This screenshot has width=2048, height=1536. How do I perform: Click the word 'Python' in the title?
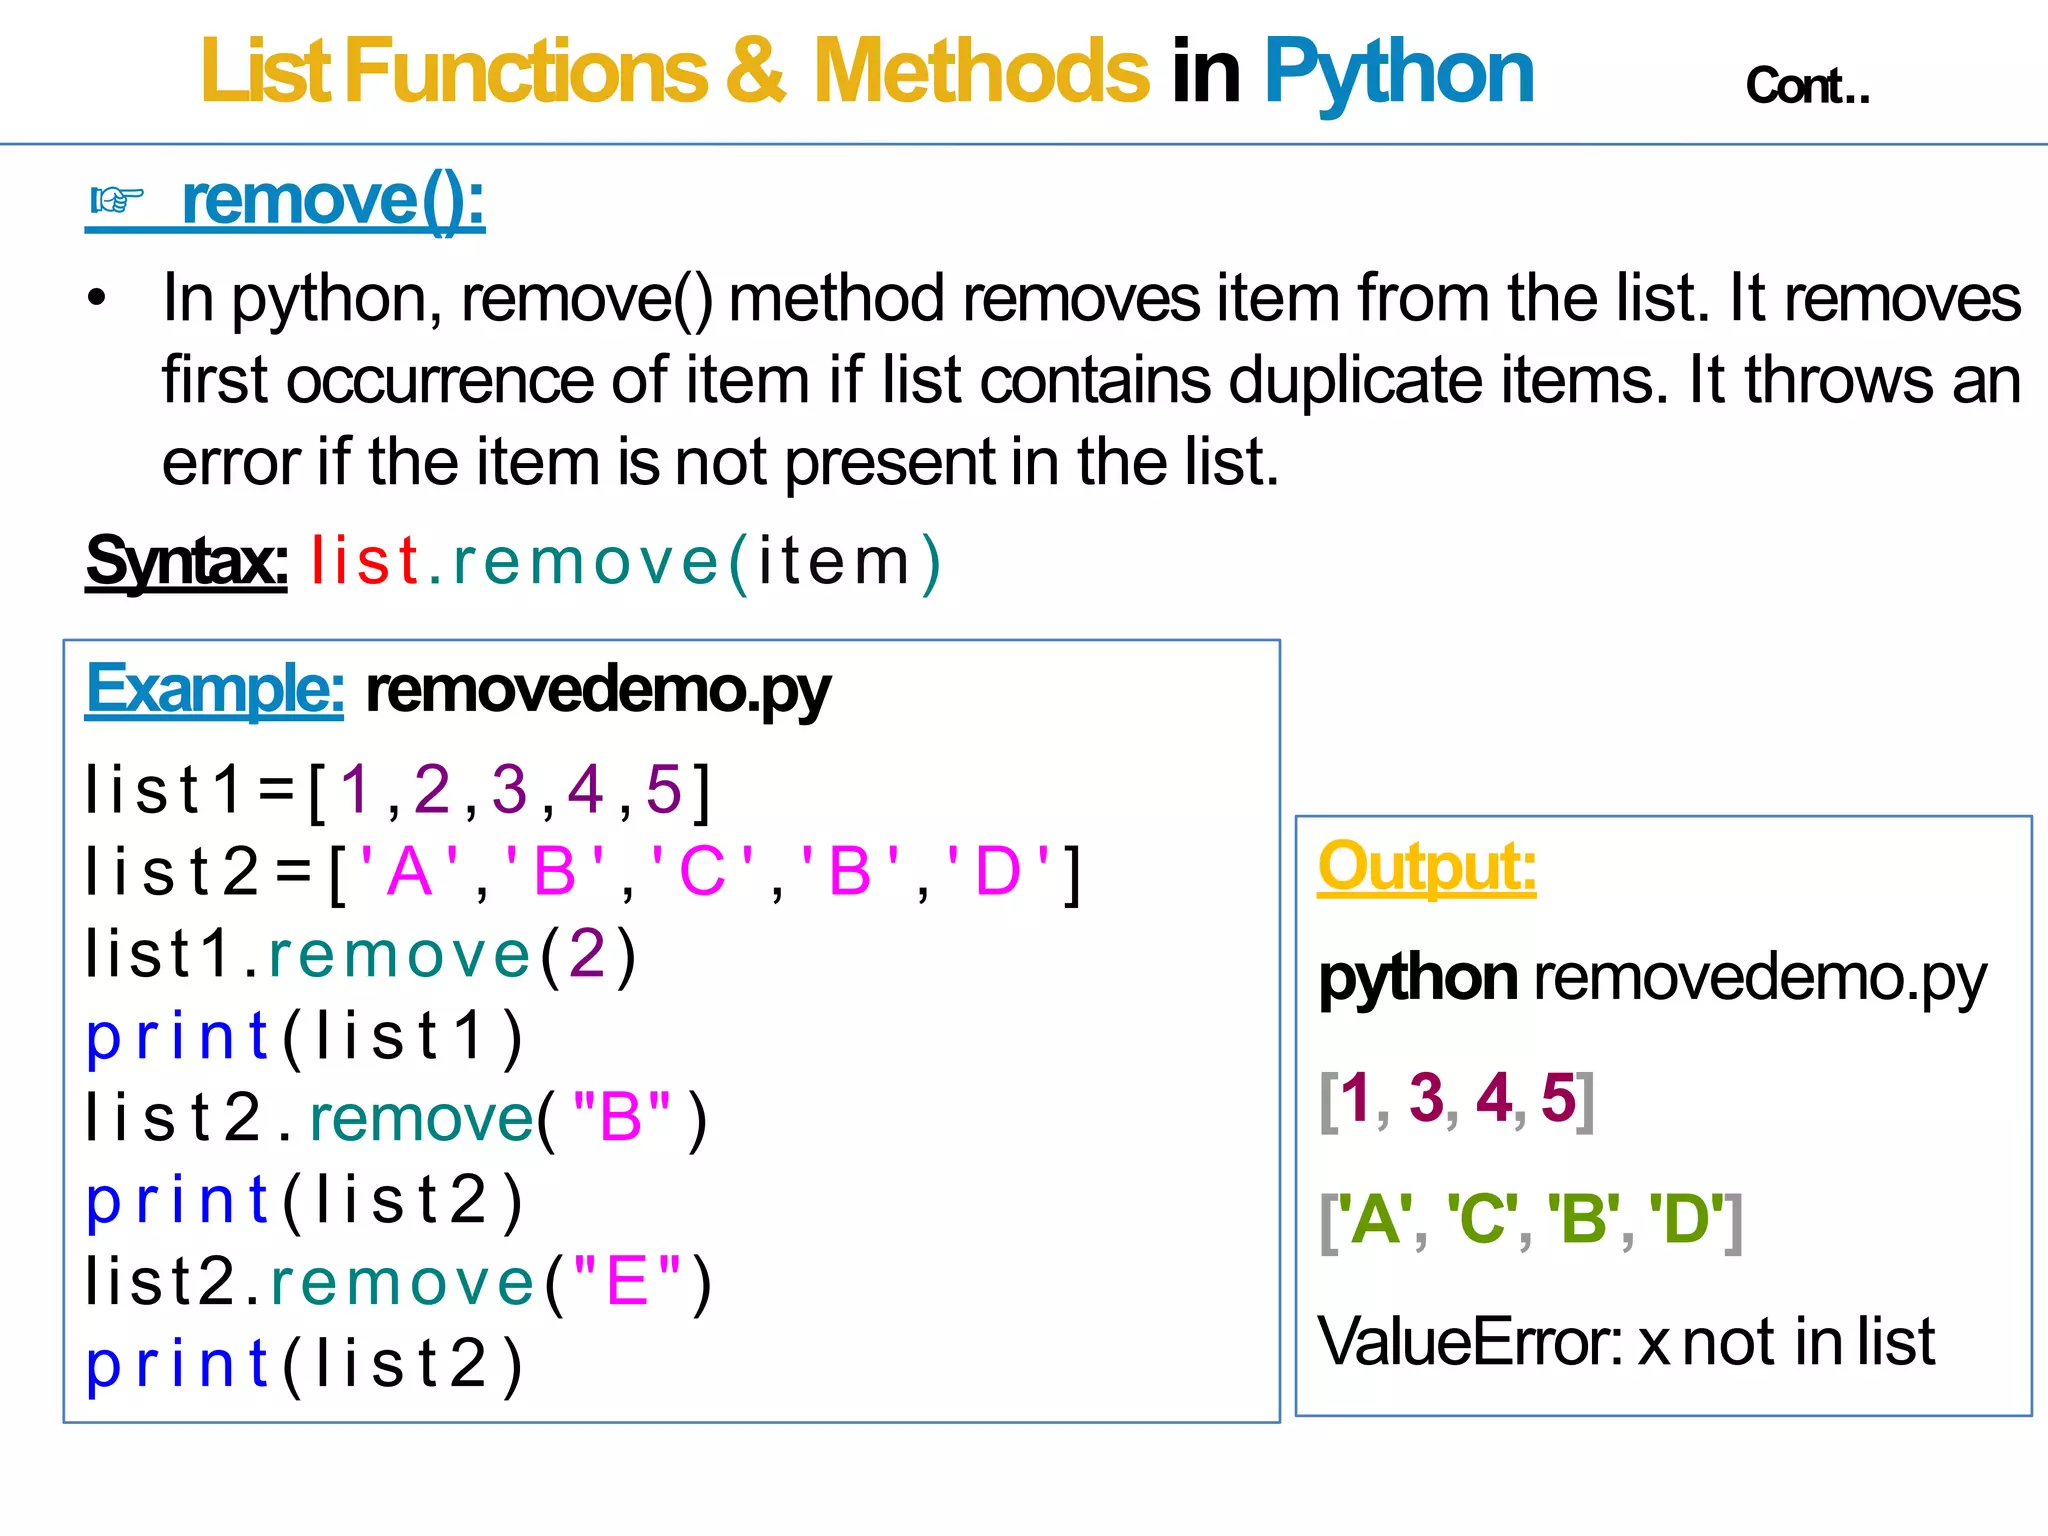click(x=1398, y=76)
